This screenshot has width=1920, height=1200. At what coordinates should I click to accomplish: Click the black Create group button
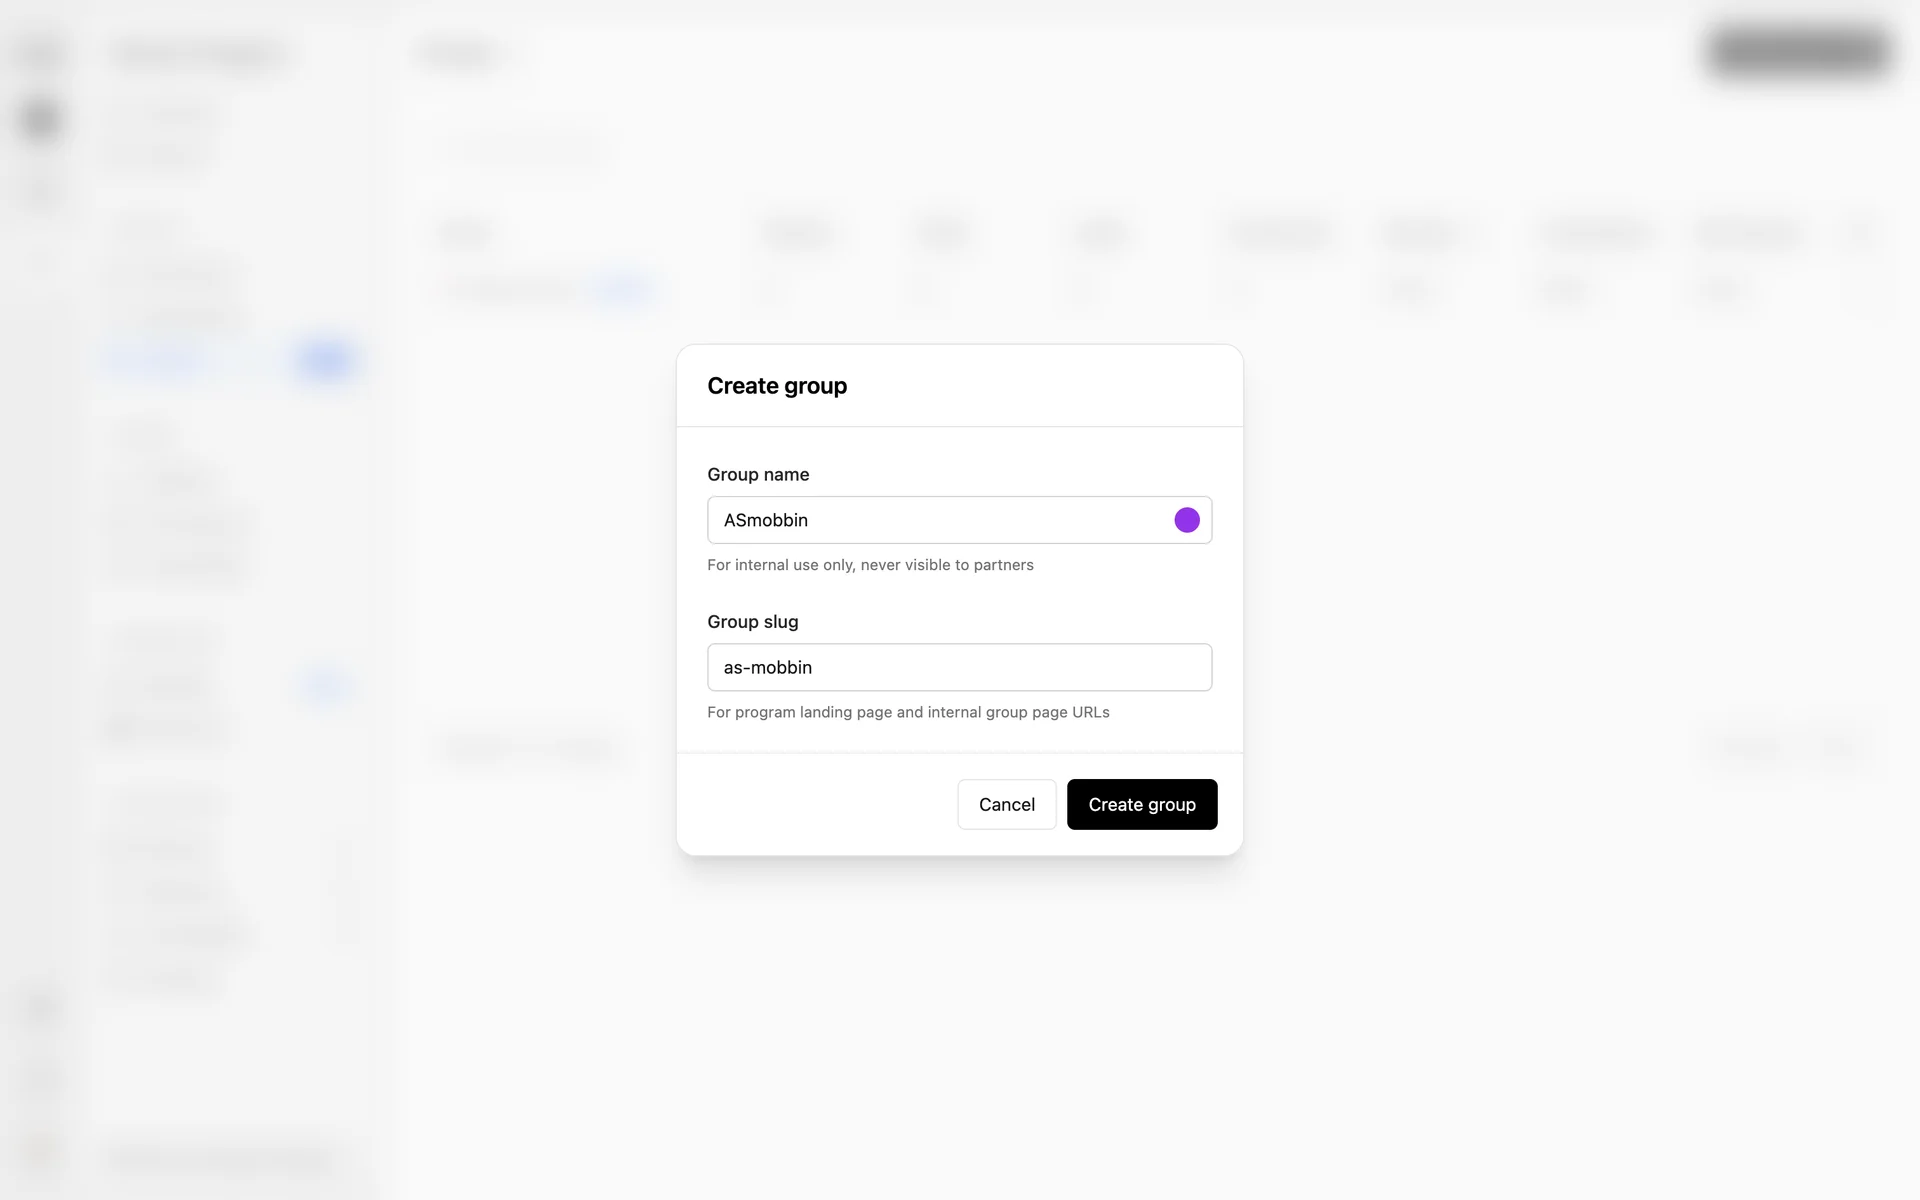1141,804
